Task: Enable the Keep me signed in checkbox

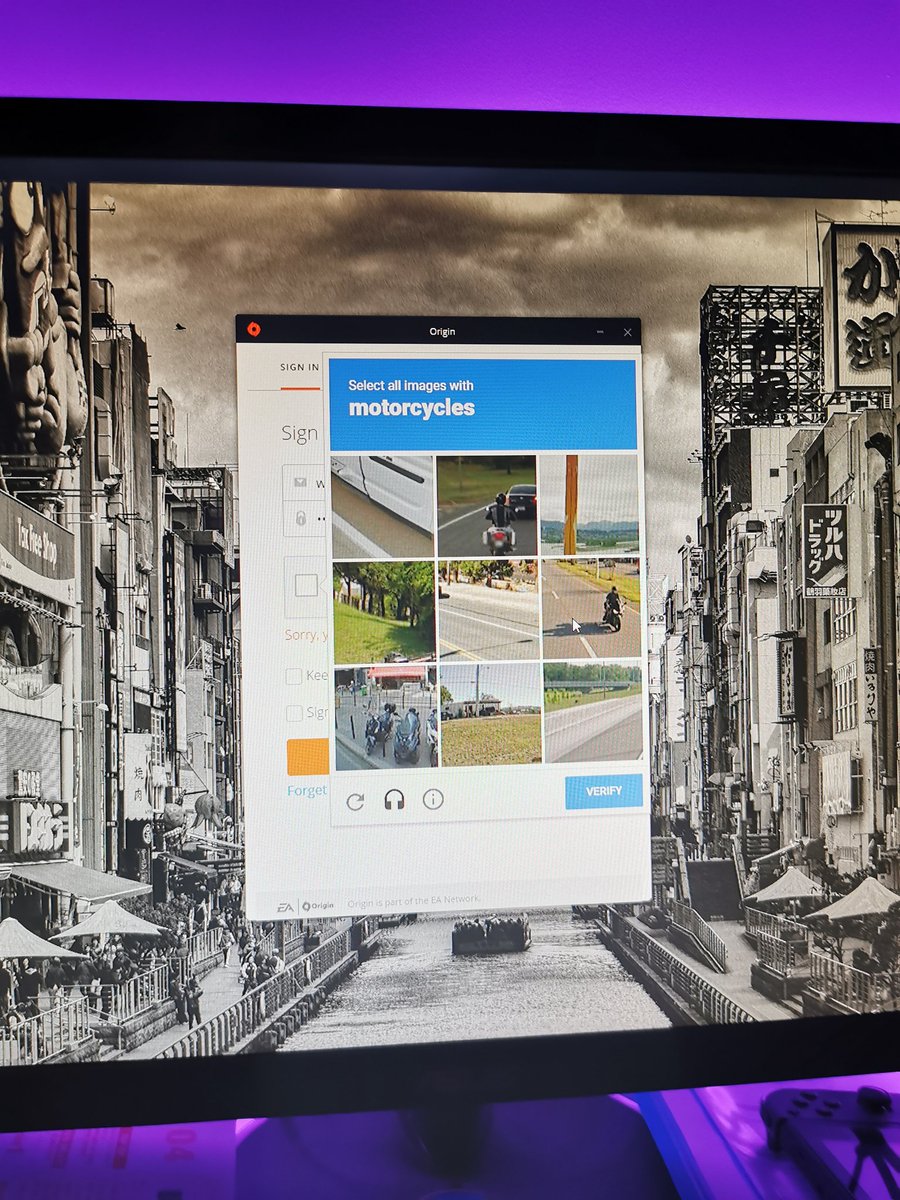Action: 294,676
